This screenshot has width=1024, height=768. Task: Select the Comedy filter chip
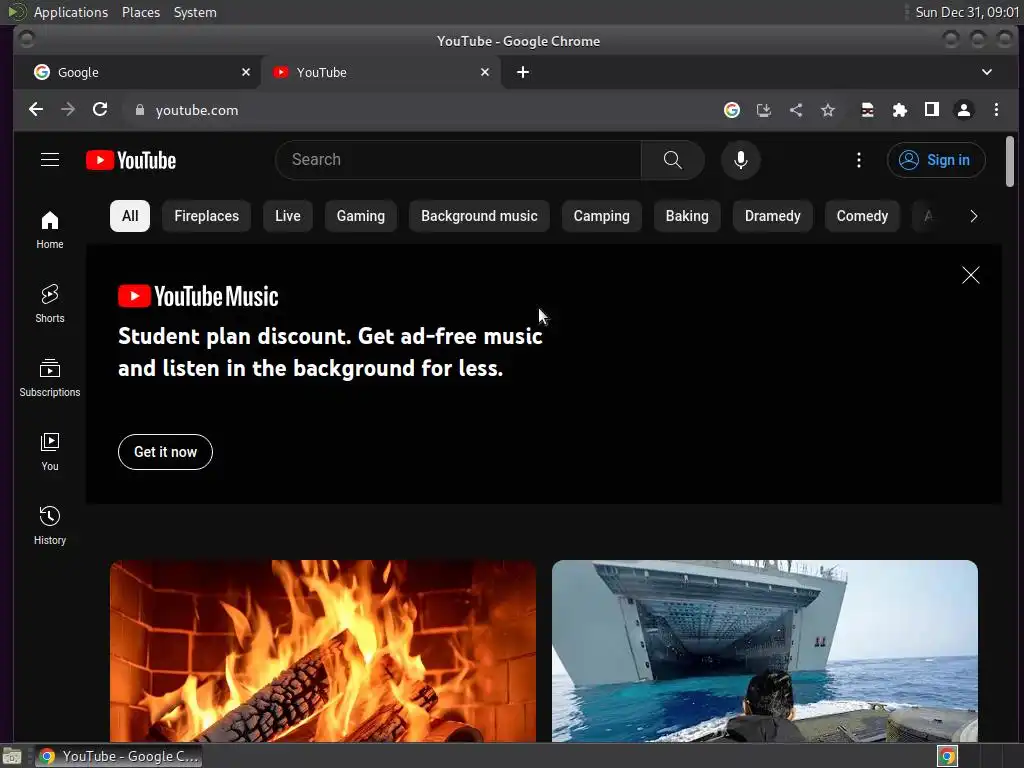pos(862,216)
